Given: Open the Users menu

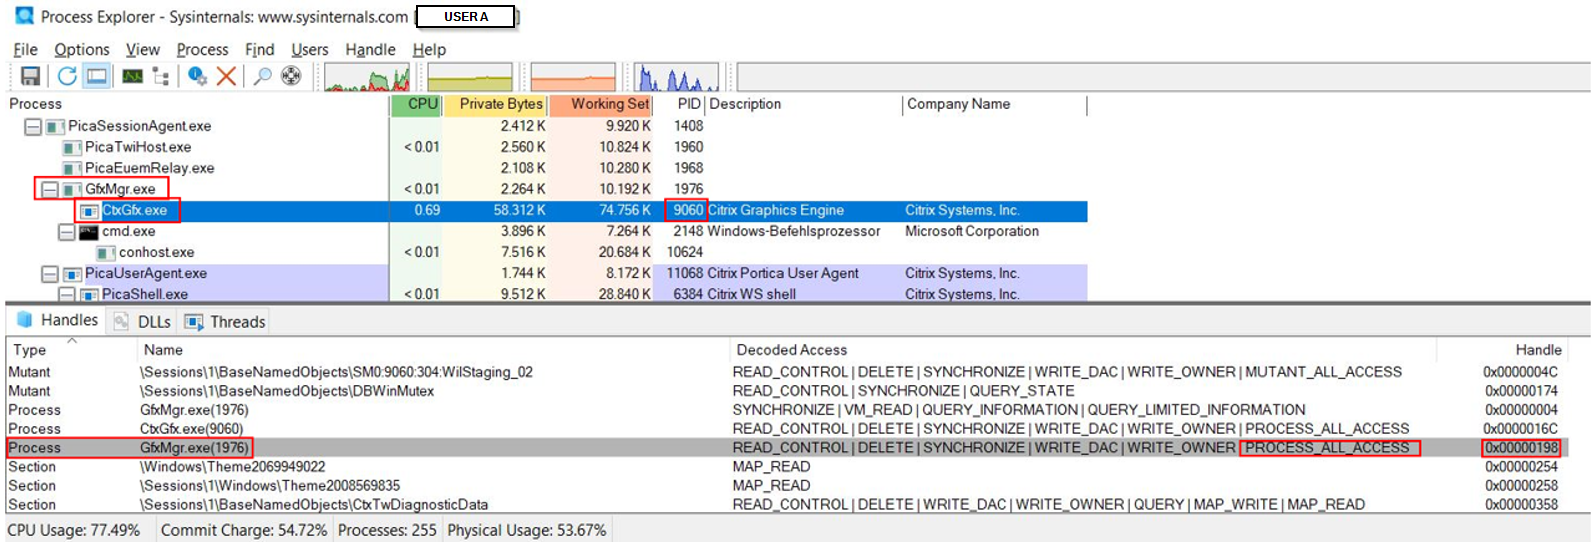Looking at the screenshot, I should tap(309, 49).
